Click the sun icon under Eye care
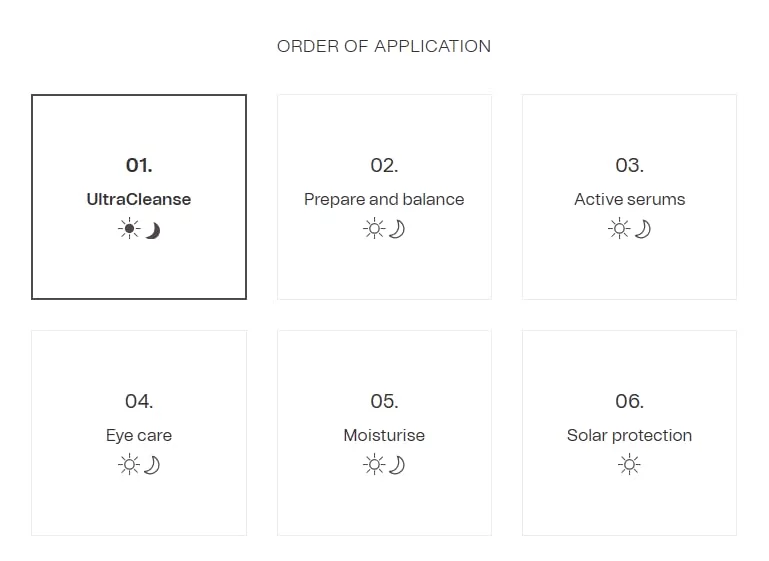Screen dimensions: 769x561 (x=129, y=464)
